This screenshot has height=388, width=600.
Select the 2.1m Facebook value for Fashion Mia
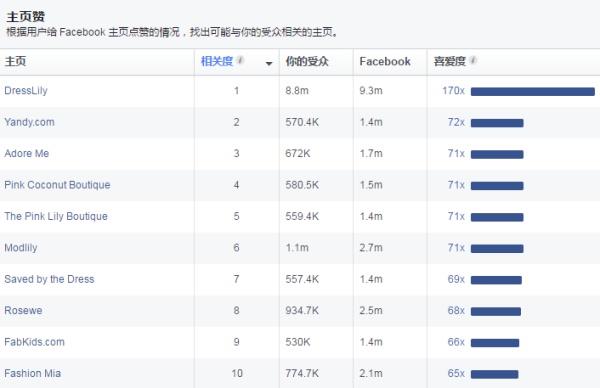pos(371,373)
